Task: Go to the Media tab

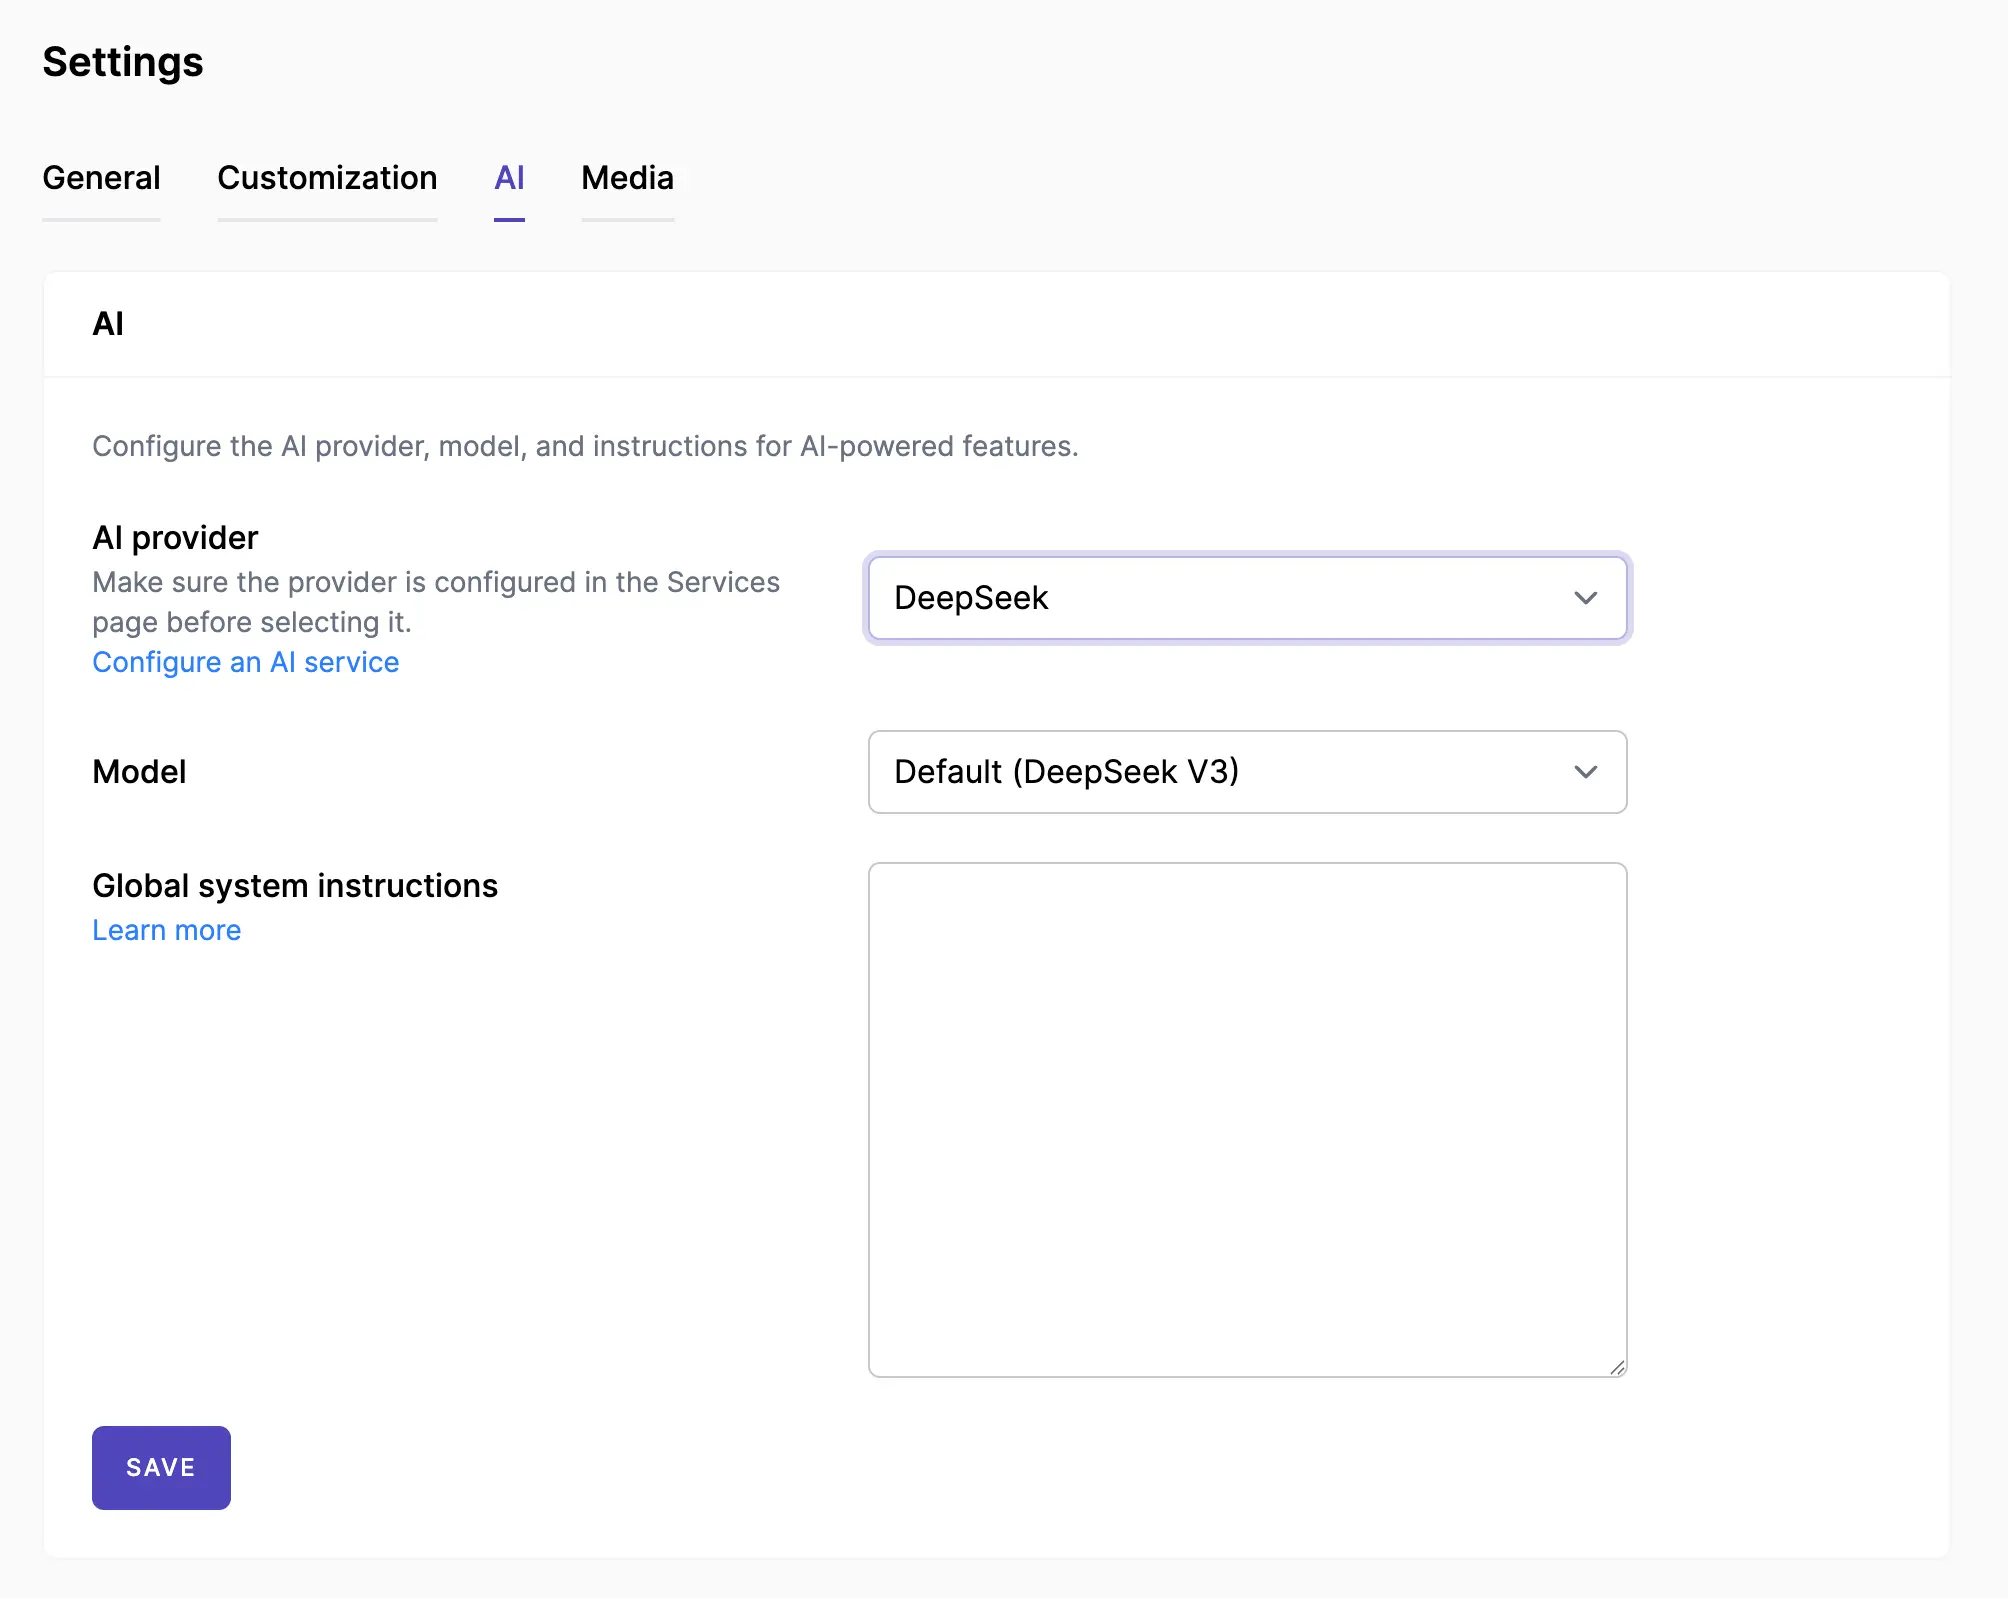Action: tap(627, 178)
